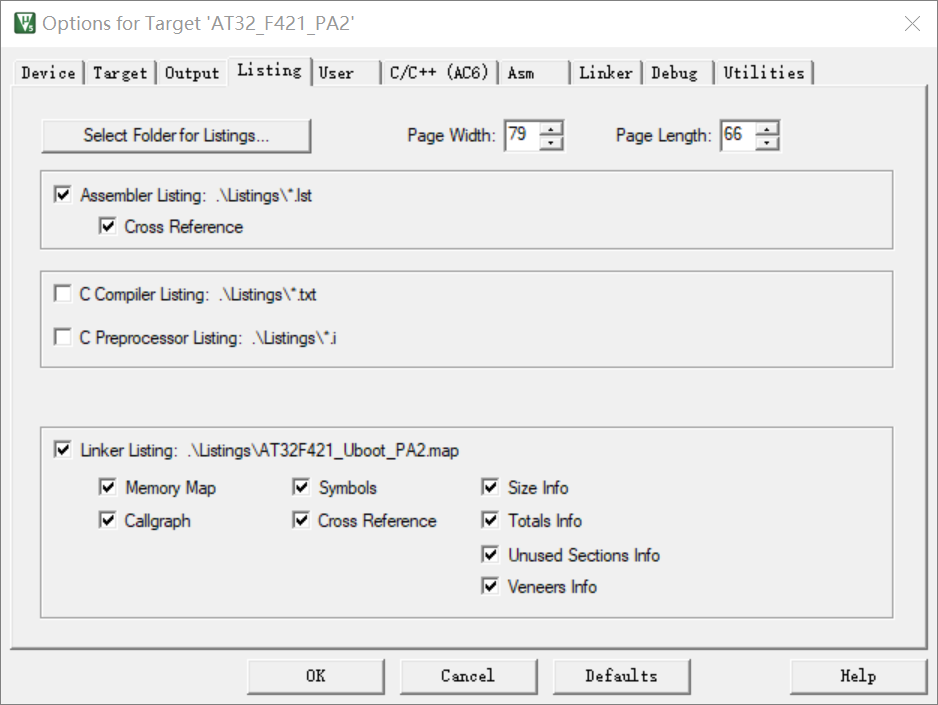This screenshot has width=938, height=705.
Task: Increase Page Width with up arrow
Action: pos(551,129)
